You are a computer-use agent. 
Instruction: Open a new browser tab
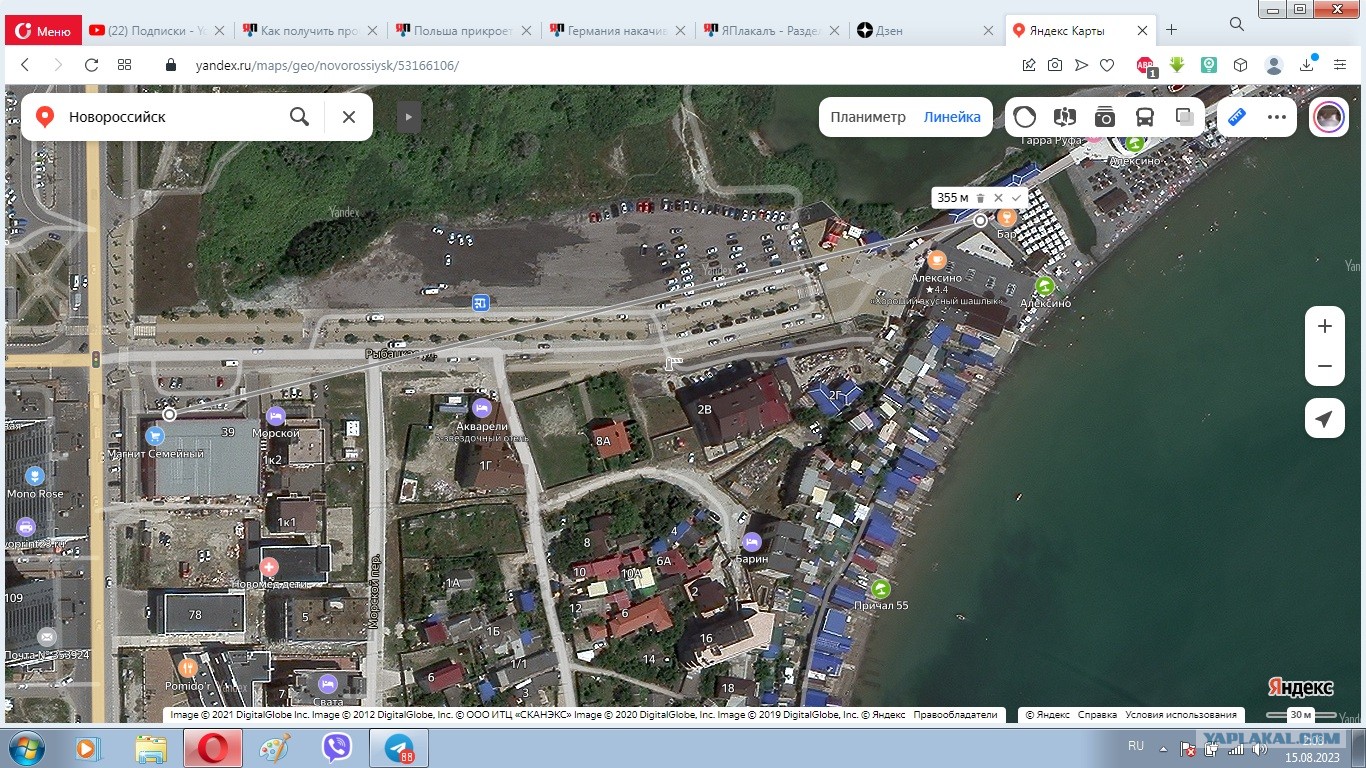[1172, 30]
